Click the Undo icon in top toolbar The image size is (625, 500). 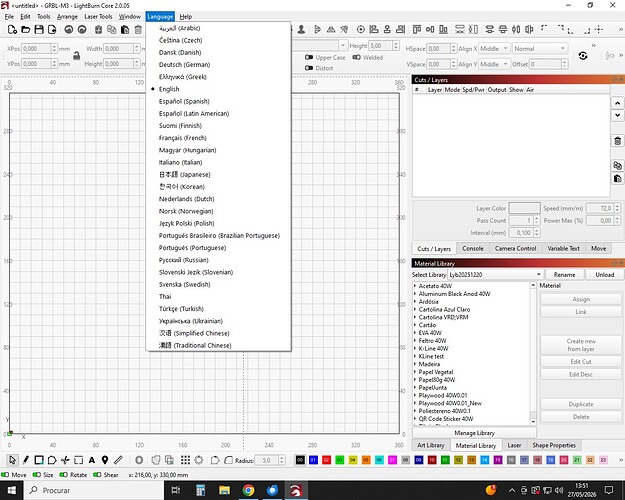tap(69, 30)
